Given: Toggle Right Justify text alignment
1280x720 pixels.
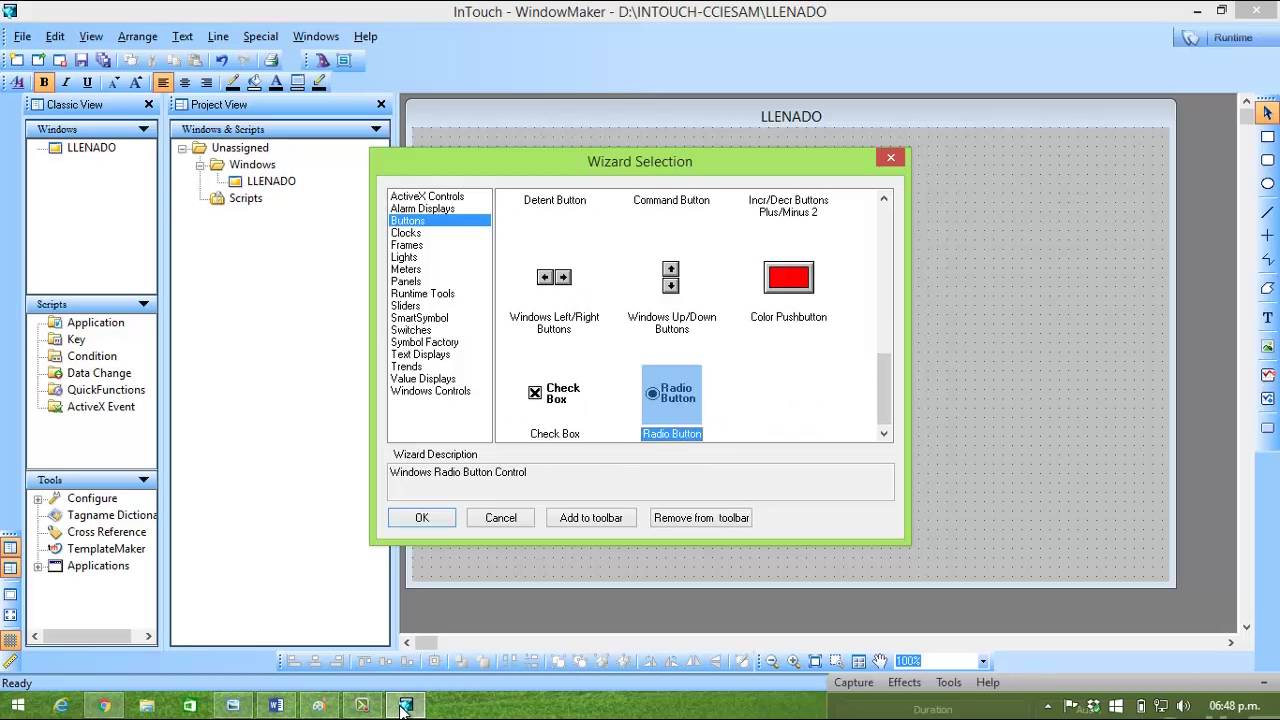Looking at the screenshot, I should pyautogui.click(x=206, y=82).
